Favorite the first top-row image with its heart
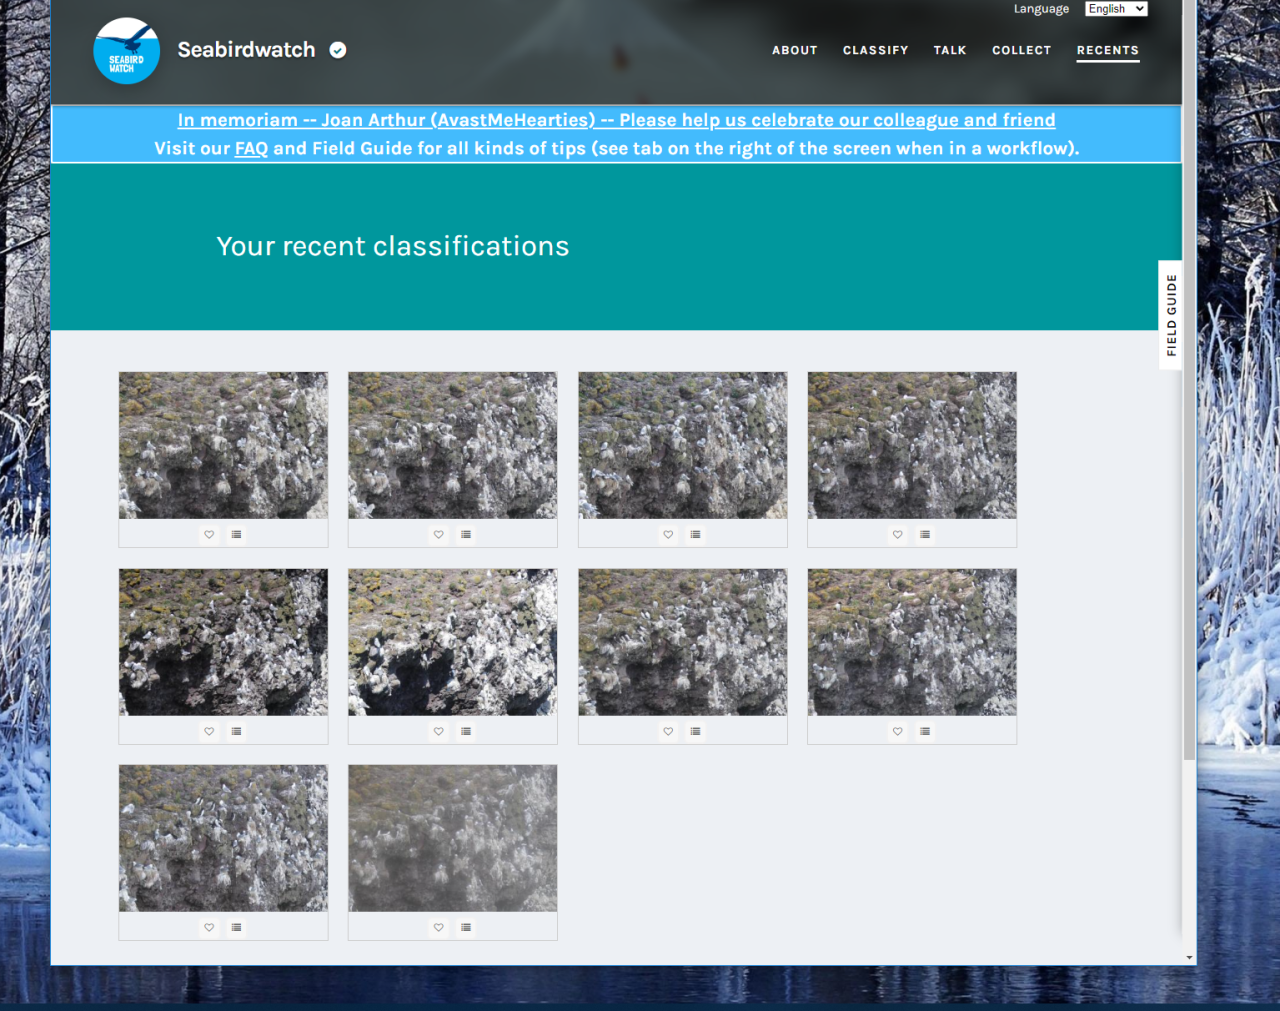The width and height of the screenshot is (1280, 1011). (x=209, y=535)
